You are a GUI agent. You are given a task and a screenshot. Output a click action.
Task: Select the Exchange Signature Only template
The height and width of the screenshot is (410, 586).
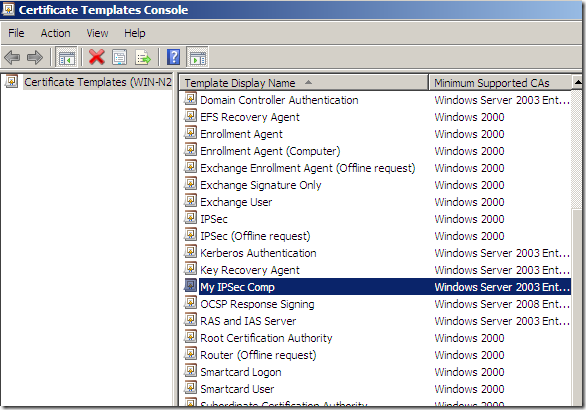[260, 185]
